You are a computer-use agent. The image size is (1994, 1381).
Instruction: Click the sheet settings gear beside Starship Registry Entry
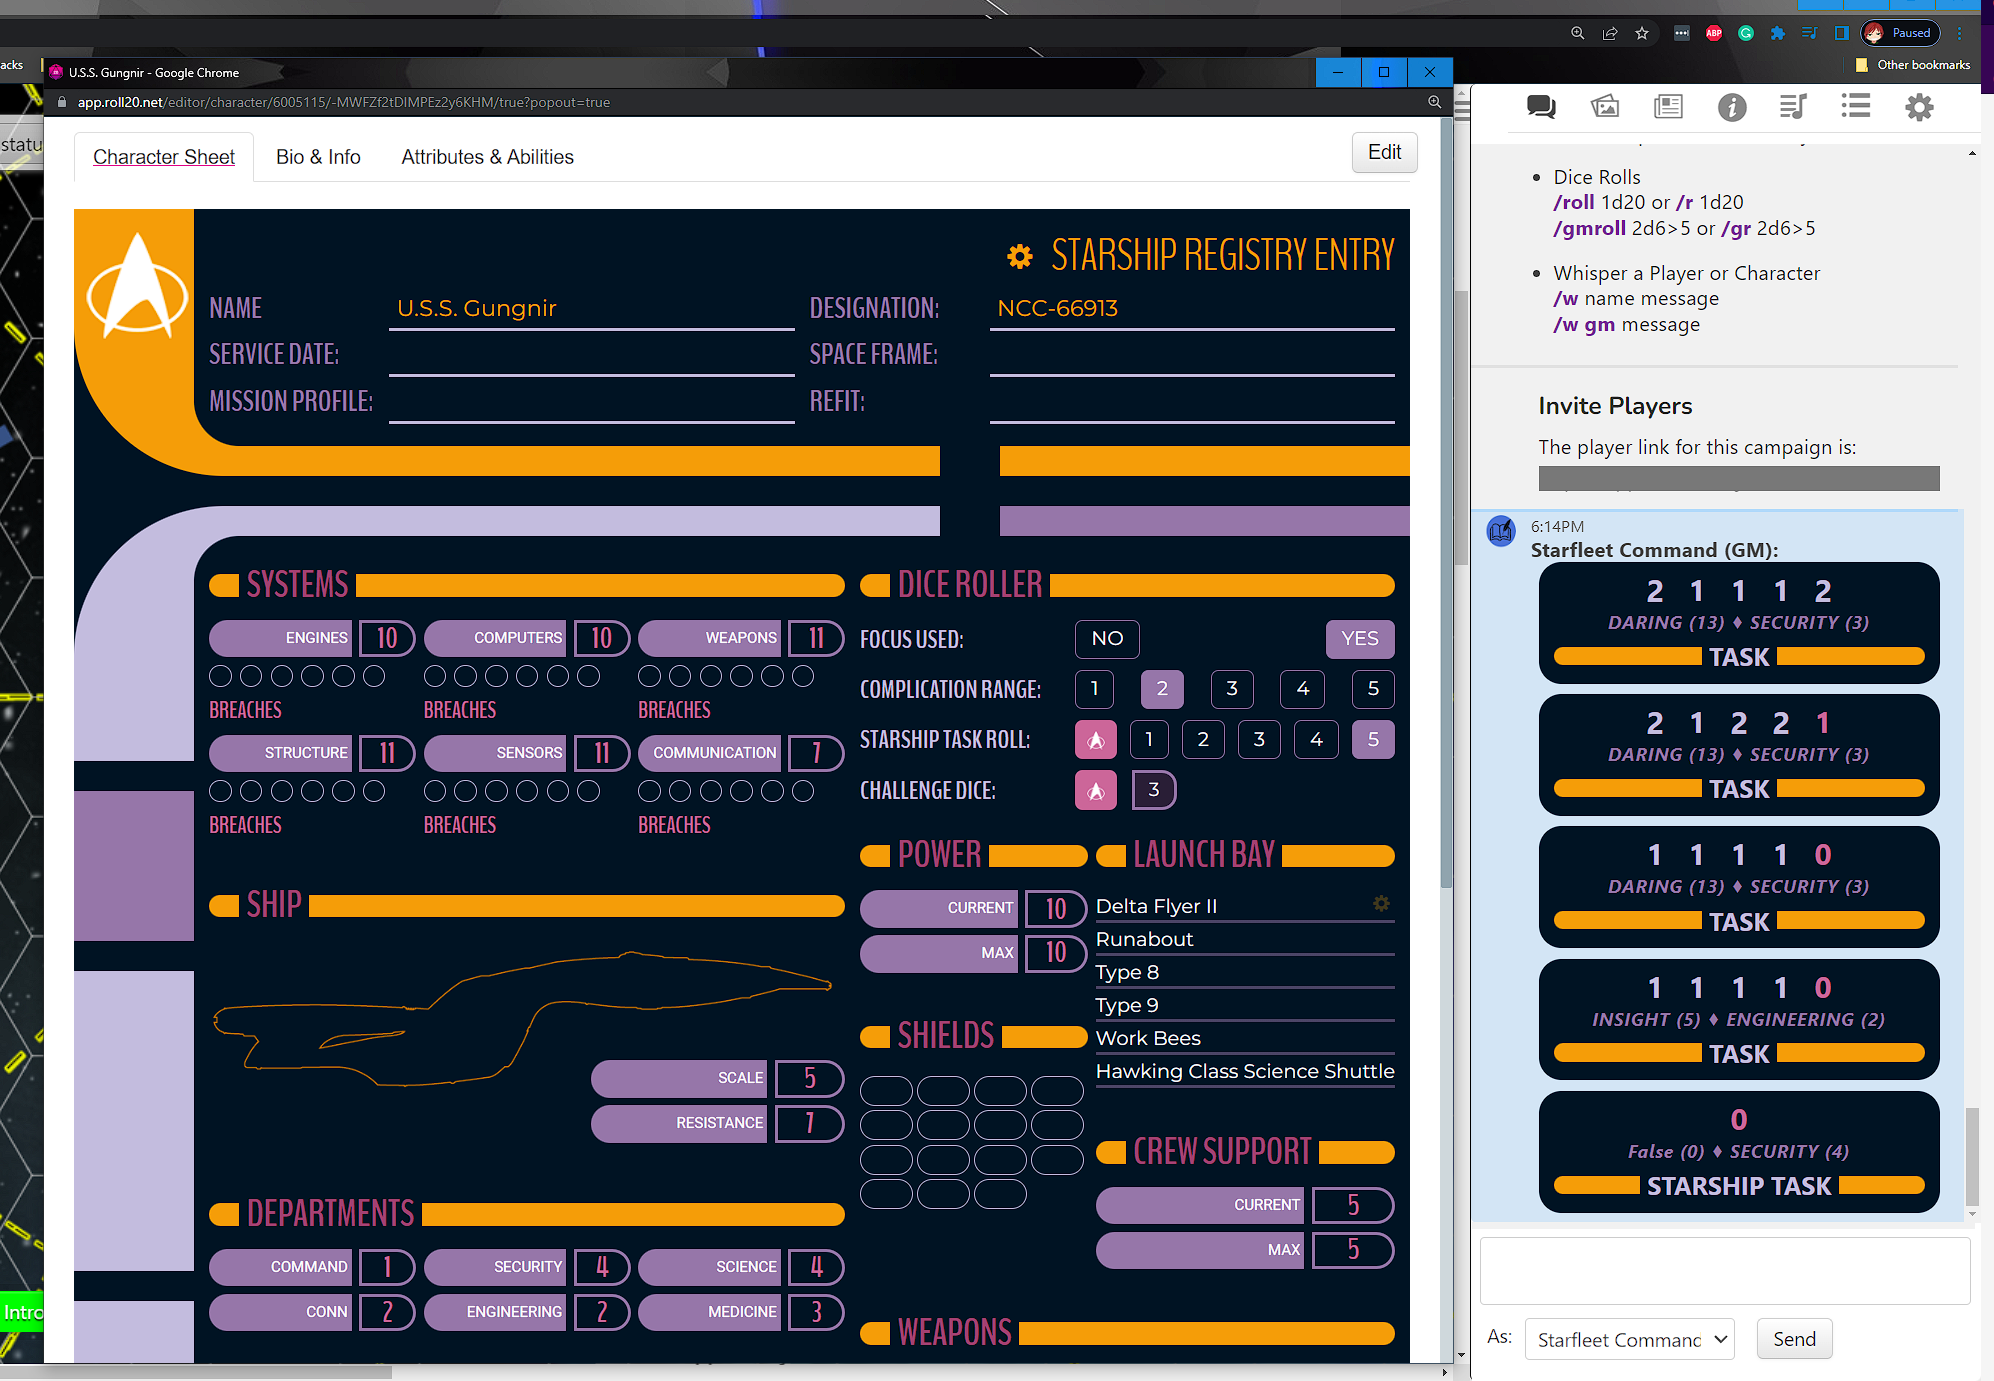[x=1020, y=257]
